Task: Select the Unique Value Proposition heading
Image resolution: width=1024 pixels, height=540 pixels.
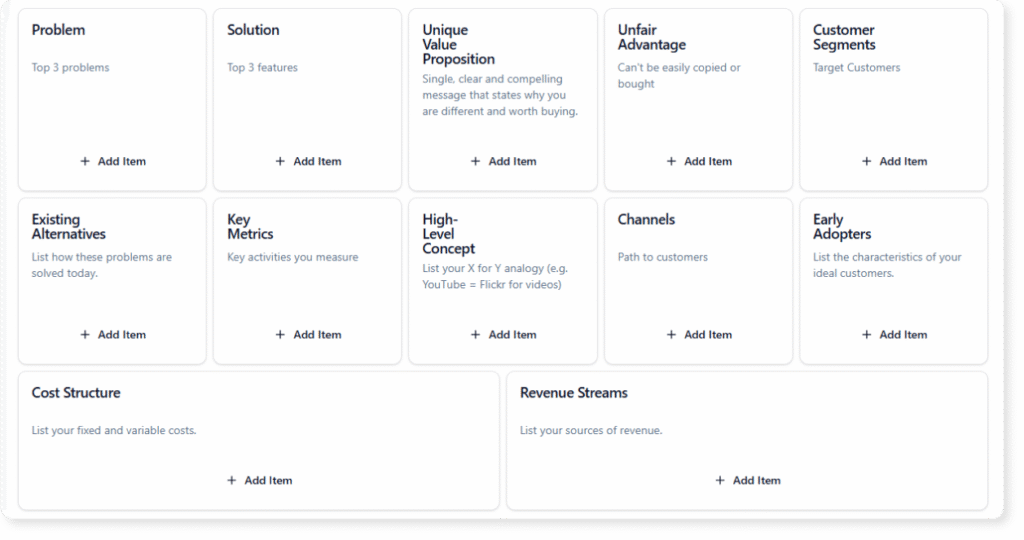Action: point(458,45)
